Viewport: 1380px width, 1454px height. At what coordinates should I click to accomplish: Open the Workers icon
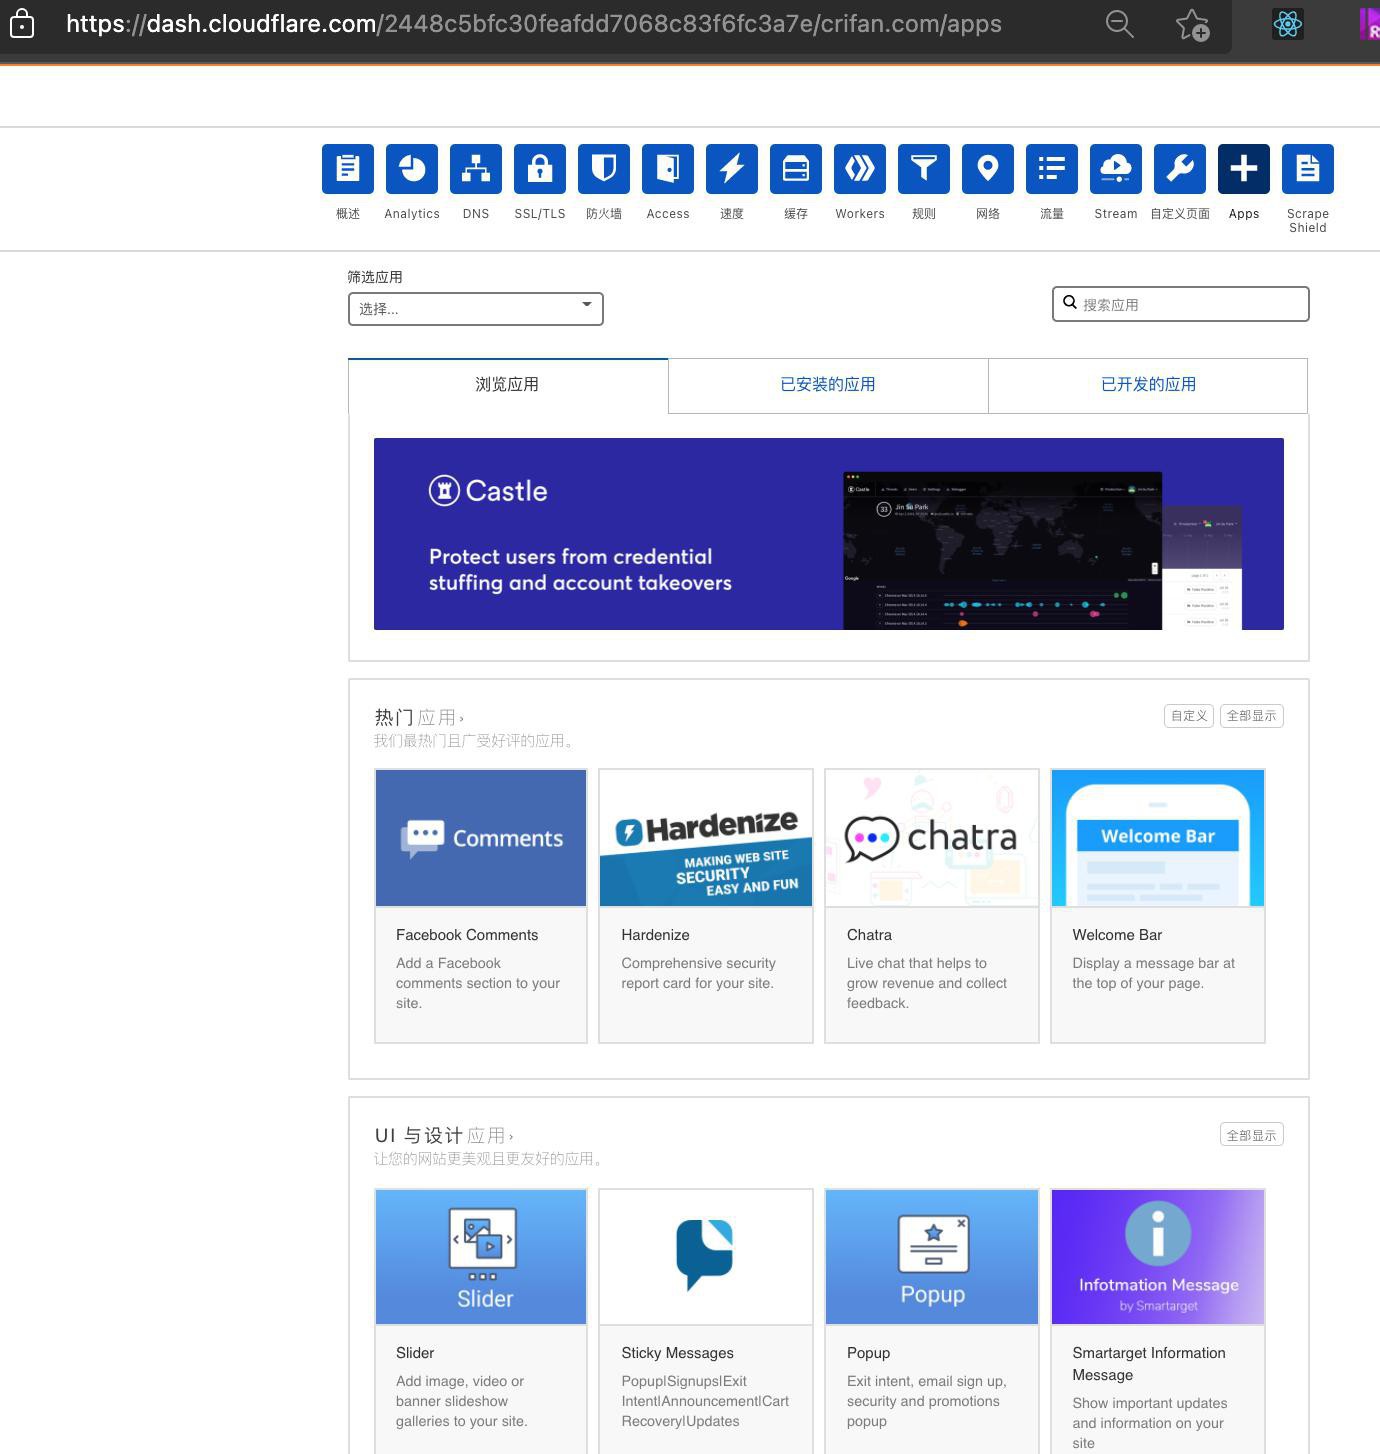[859, 169]
